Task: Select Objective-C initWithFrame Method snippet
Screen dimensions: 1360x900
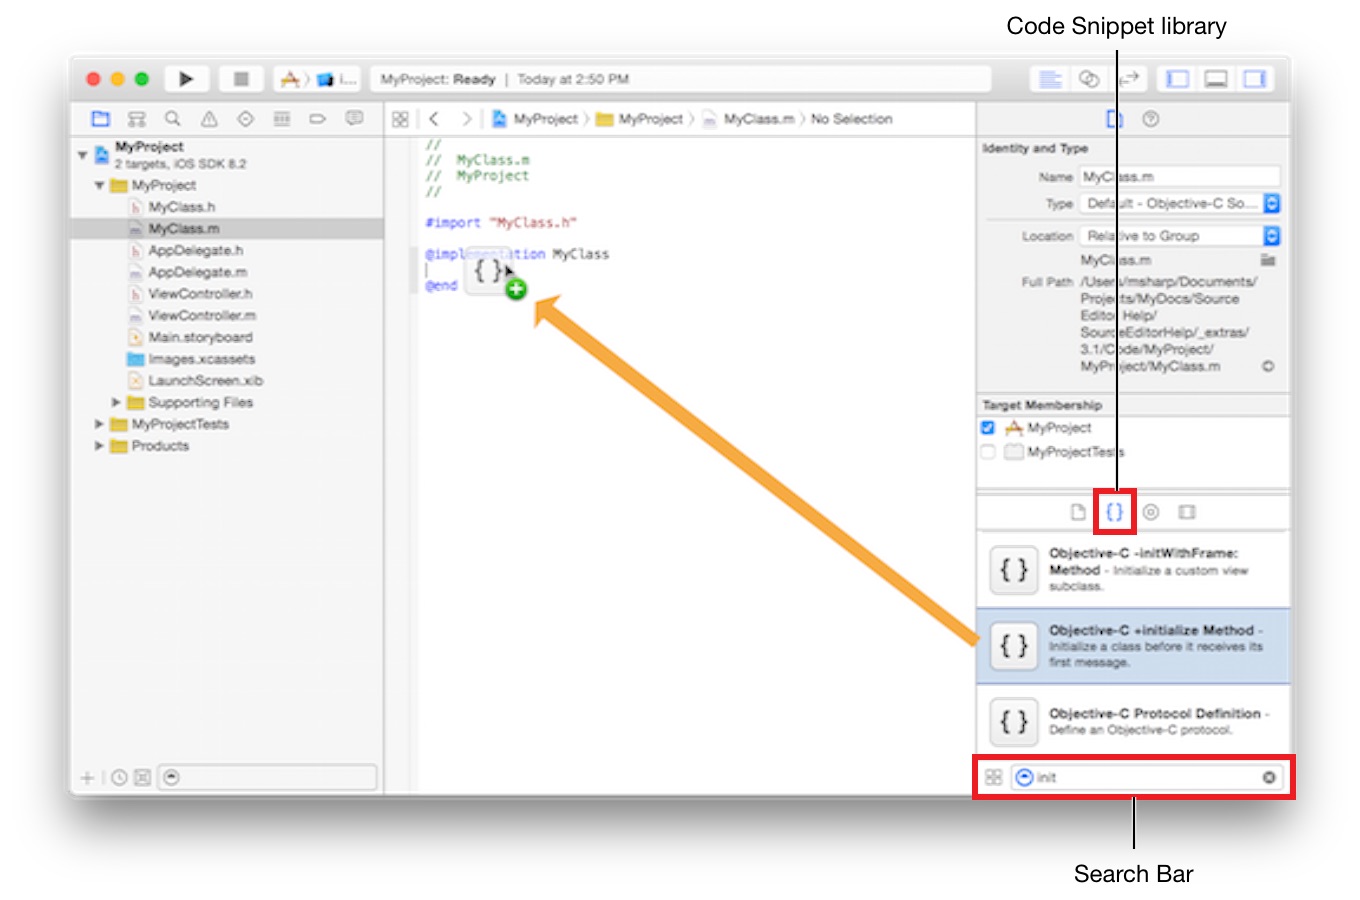Action: (1133, 569)
